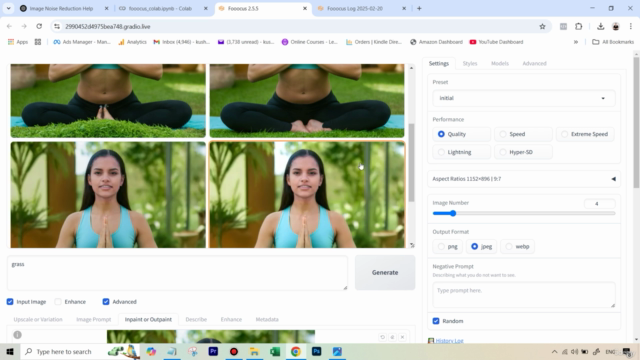Open the Ads Manager bookmark
The height and width of the screenshot is (360, 640).
(82, 42)
